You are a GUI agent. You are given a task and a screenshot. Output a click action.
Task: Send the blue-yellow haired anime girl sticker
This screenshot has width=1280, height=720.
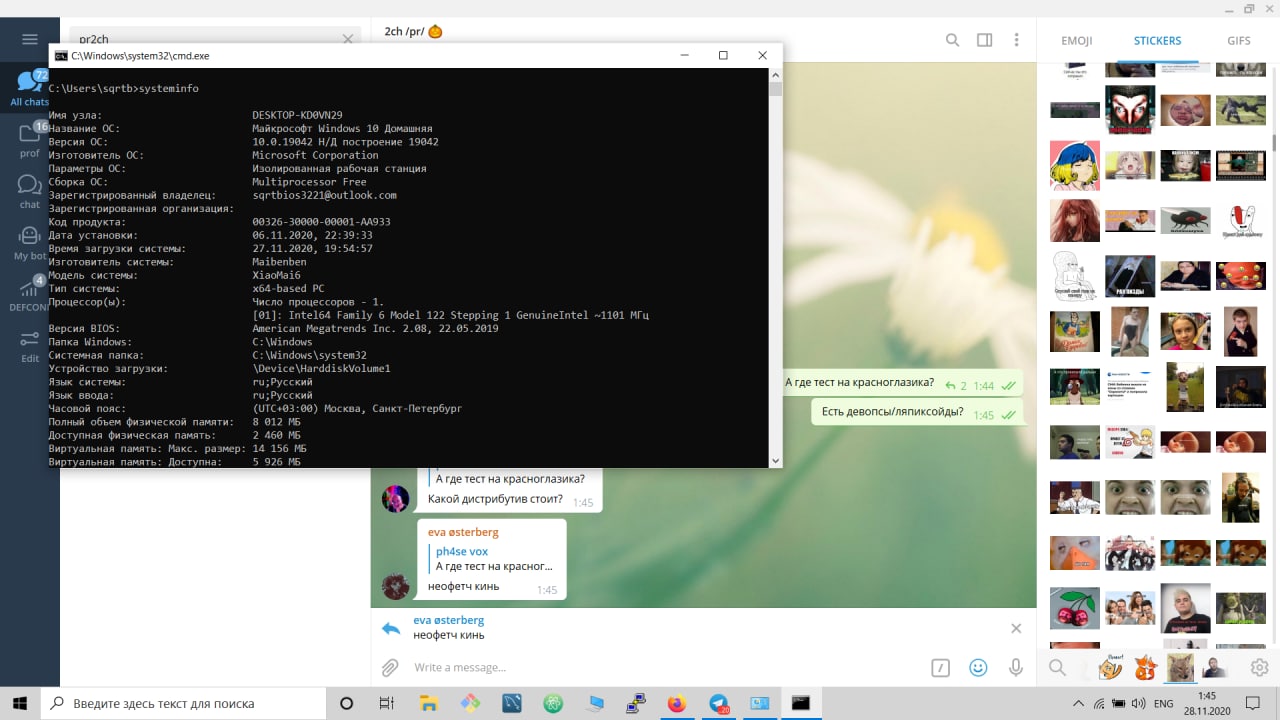(x=1075, y=165)
